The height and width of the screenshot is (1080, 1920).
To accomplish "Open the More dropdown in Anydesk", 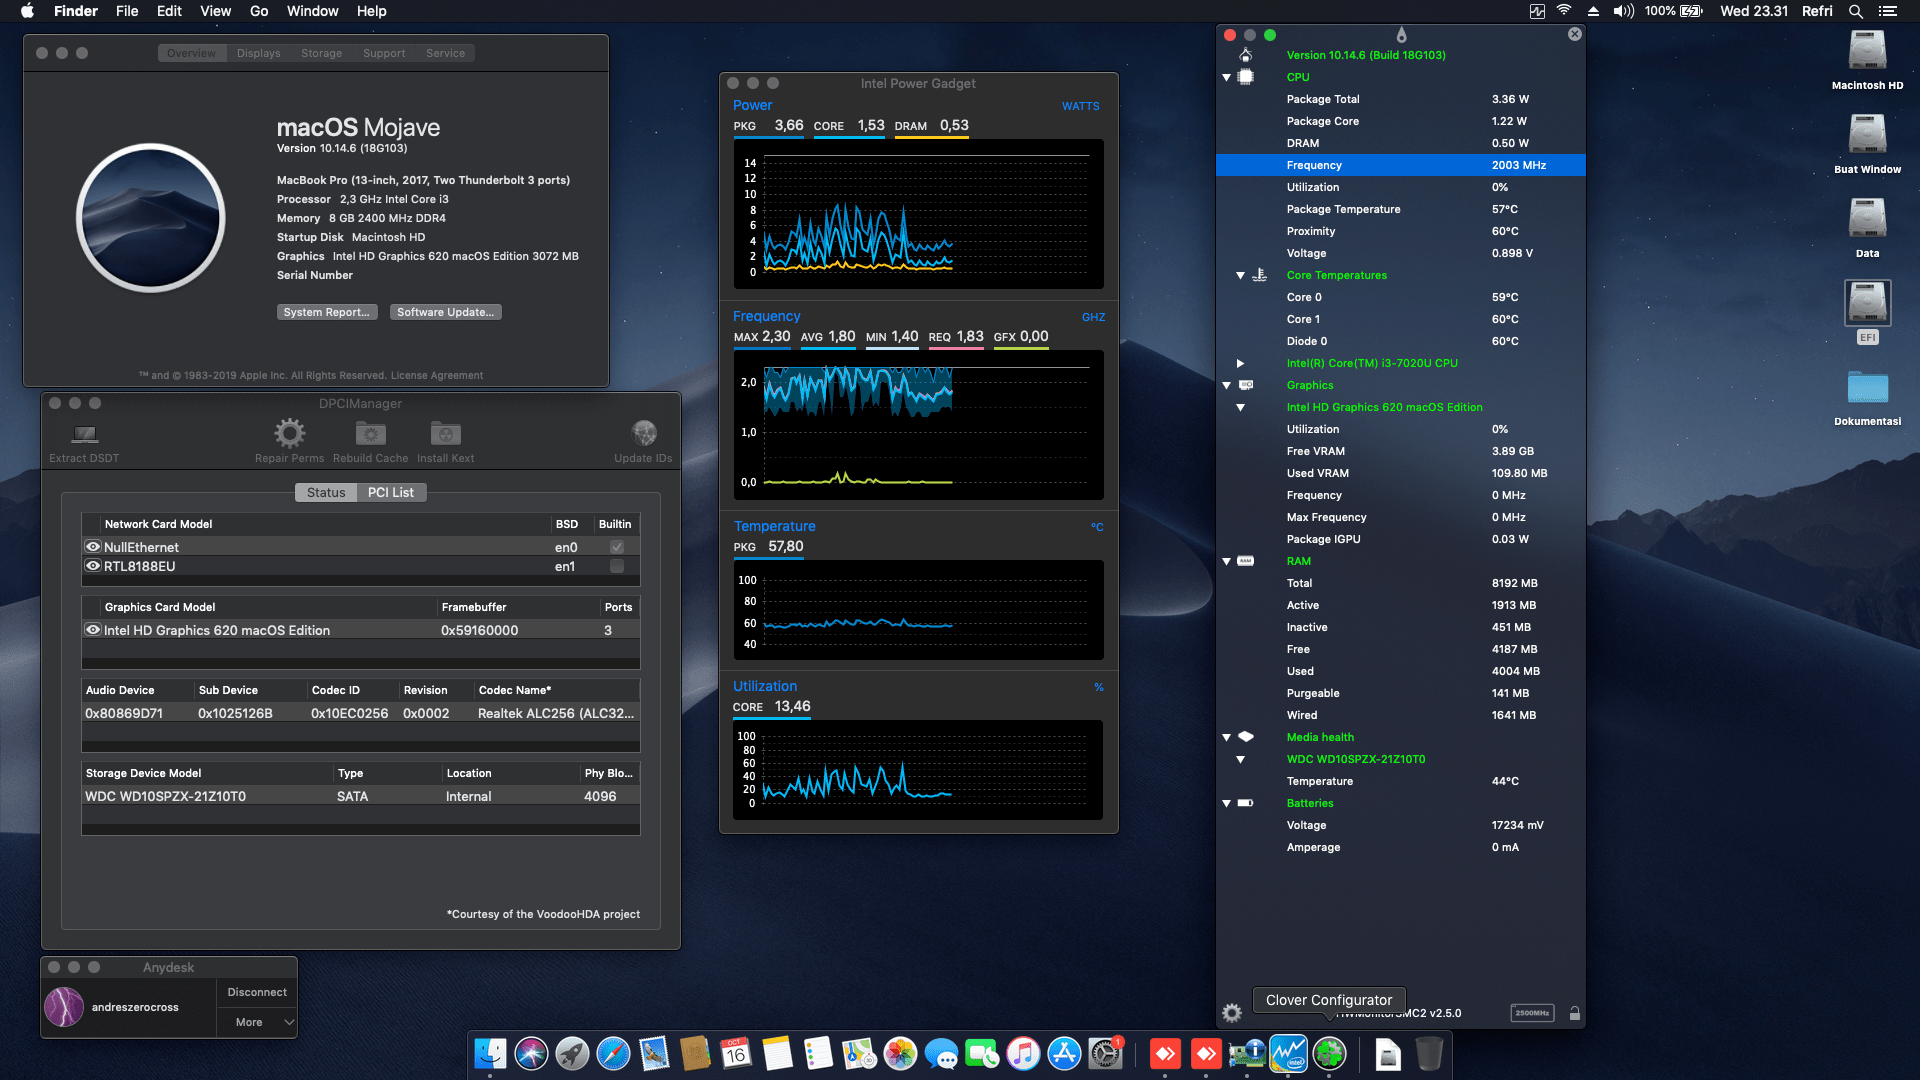I will point(257,1022).
